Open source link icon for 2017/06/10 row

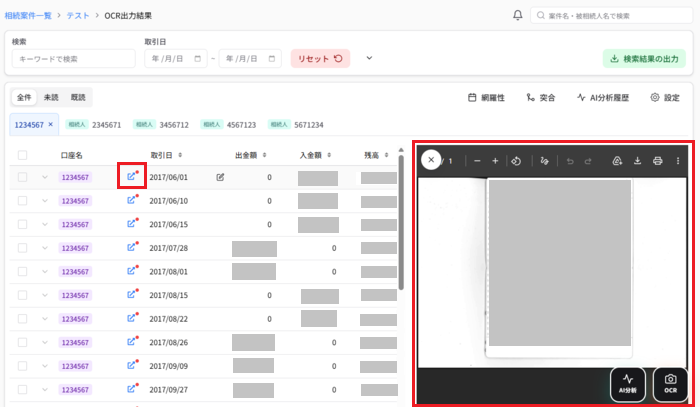[132, 199]
